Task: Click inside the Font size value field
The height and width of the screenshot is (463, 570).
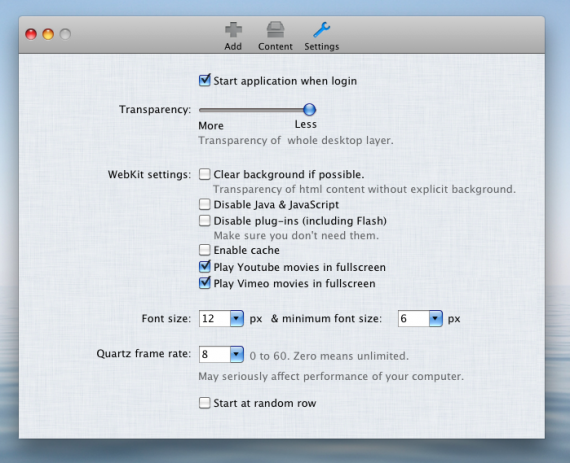Action: click(214, 319)
